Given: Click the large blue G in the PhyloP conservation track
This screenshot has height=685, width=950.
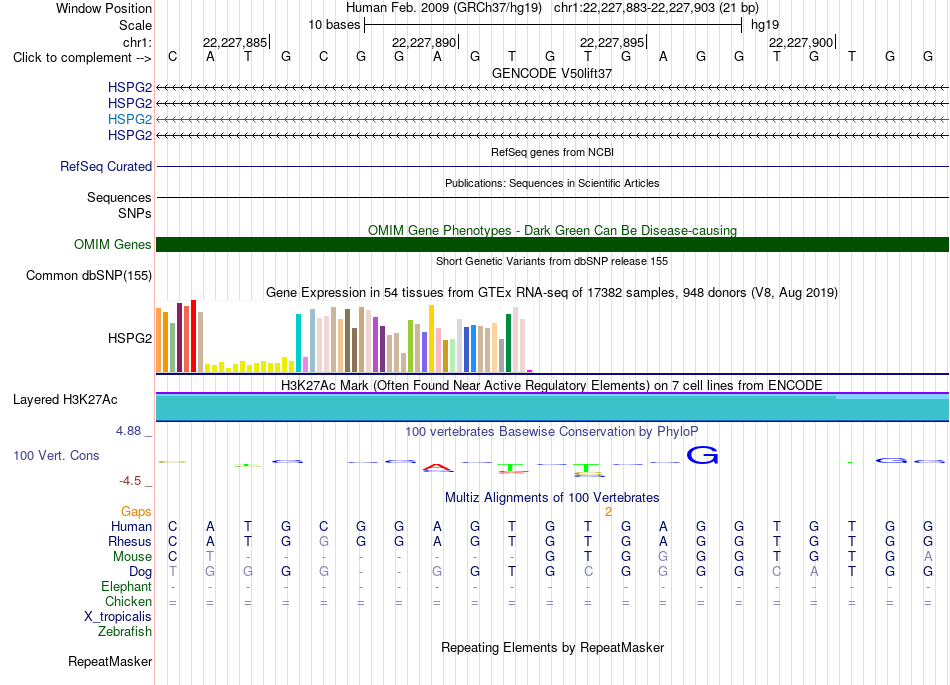Looking at the screenshot, I should coord(702,455).
